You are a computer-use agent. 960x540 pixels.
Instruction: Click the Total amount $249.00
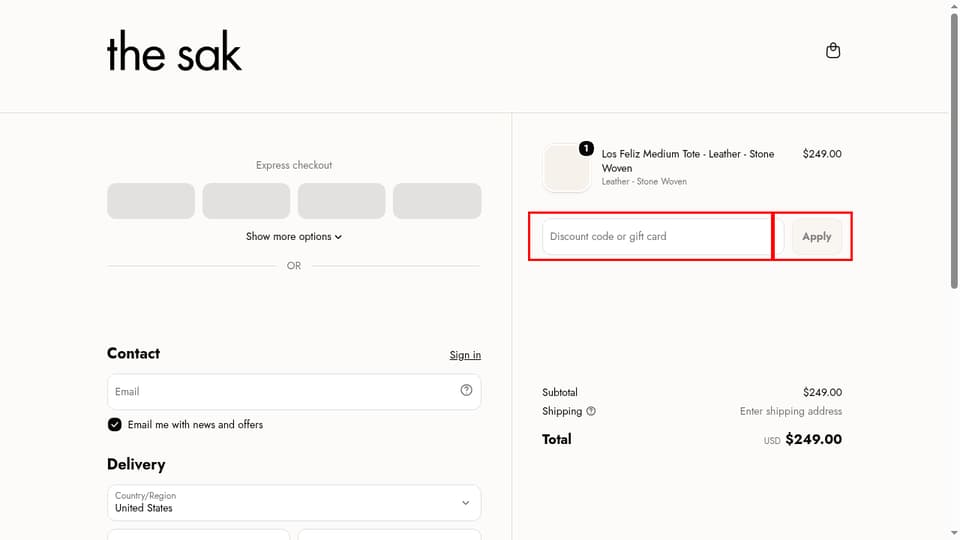[x=813, y=440]
